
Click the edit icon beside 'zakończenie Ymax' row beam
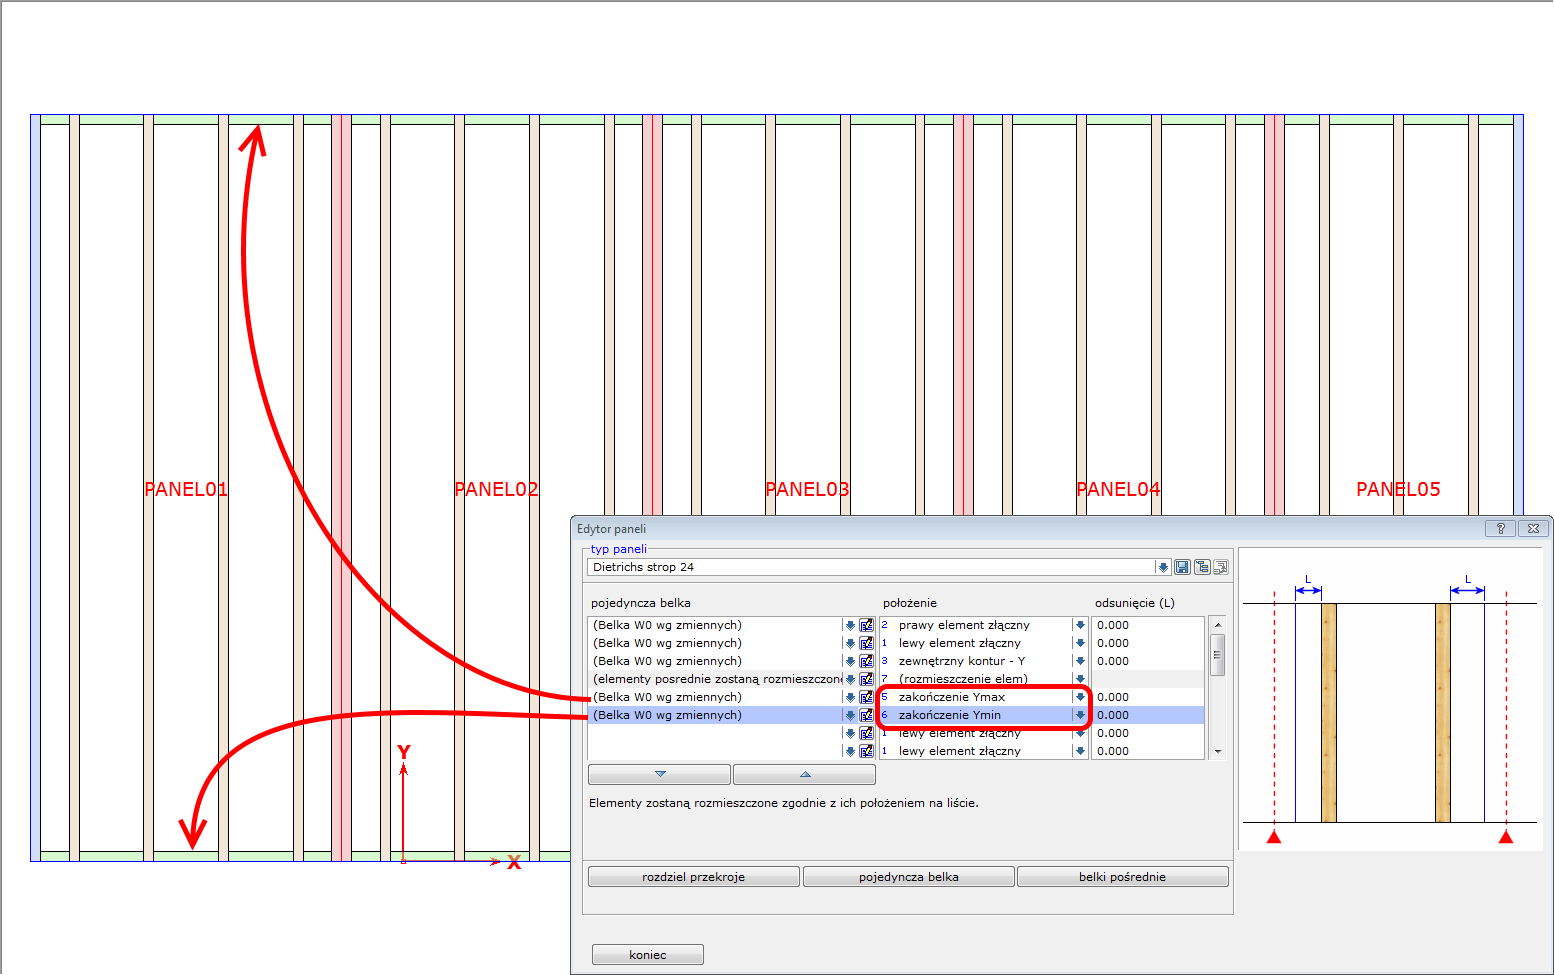(x=866, y=697)
